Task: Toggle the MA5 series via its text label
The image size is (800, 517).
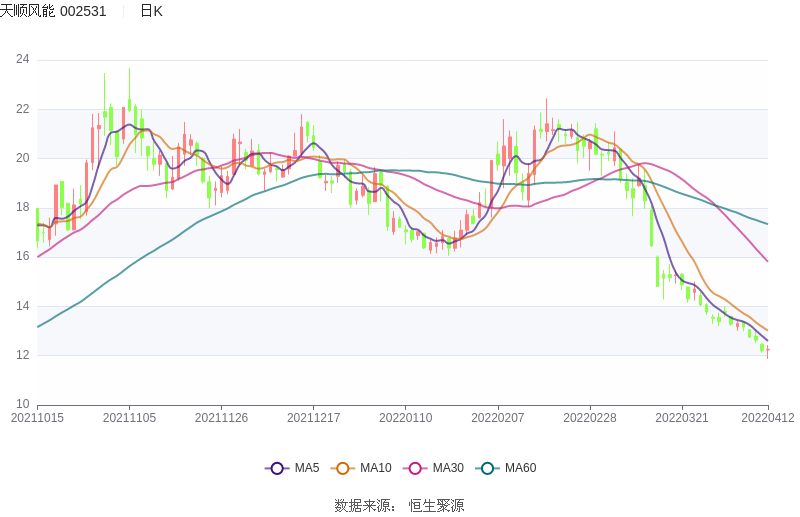Action: click(x=306, y=468)
